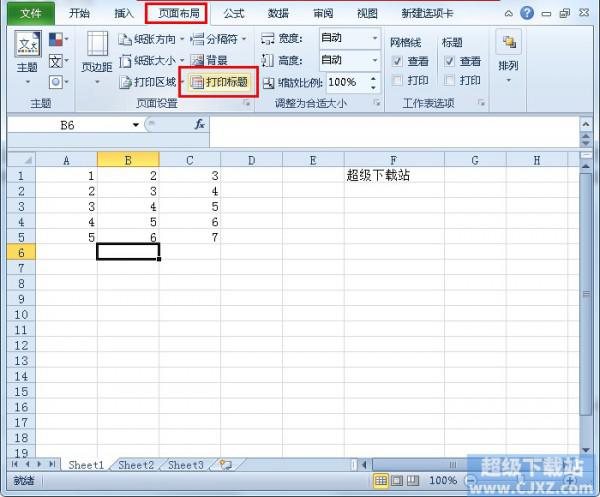Click the 100% zoom level in status bar
This screenshot has width=600, height=497.
click(443, 480)
